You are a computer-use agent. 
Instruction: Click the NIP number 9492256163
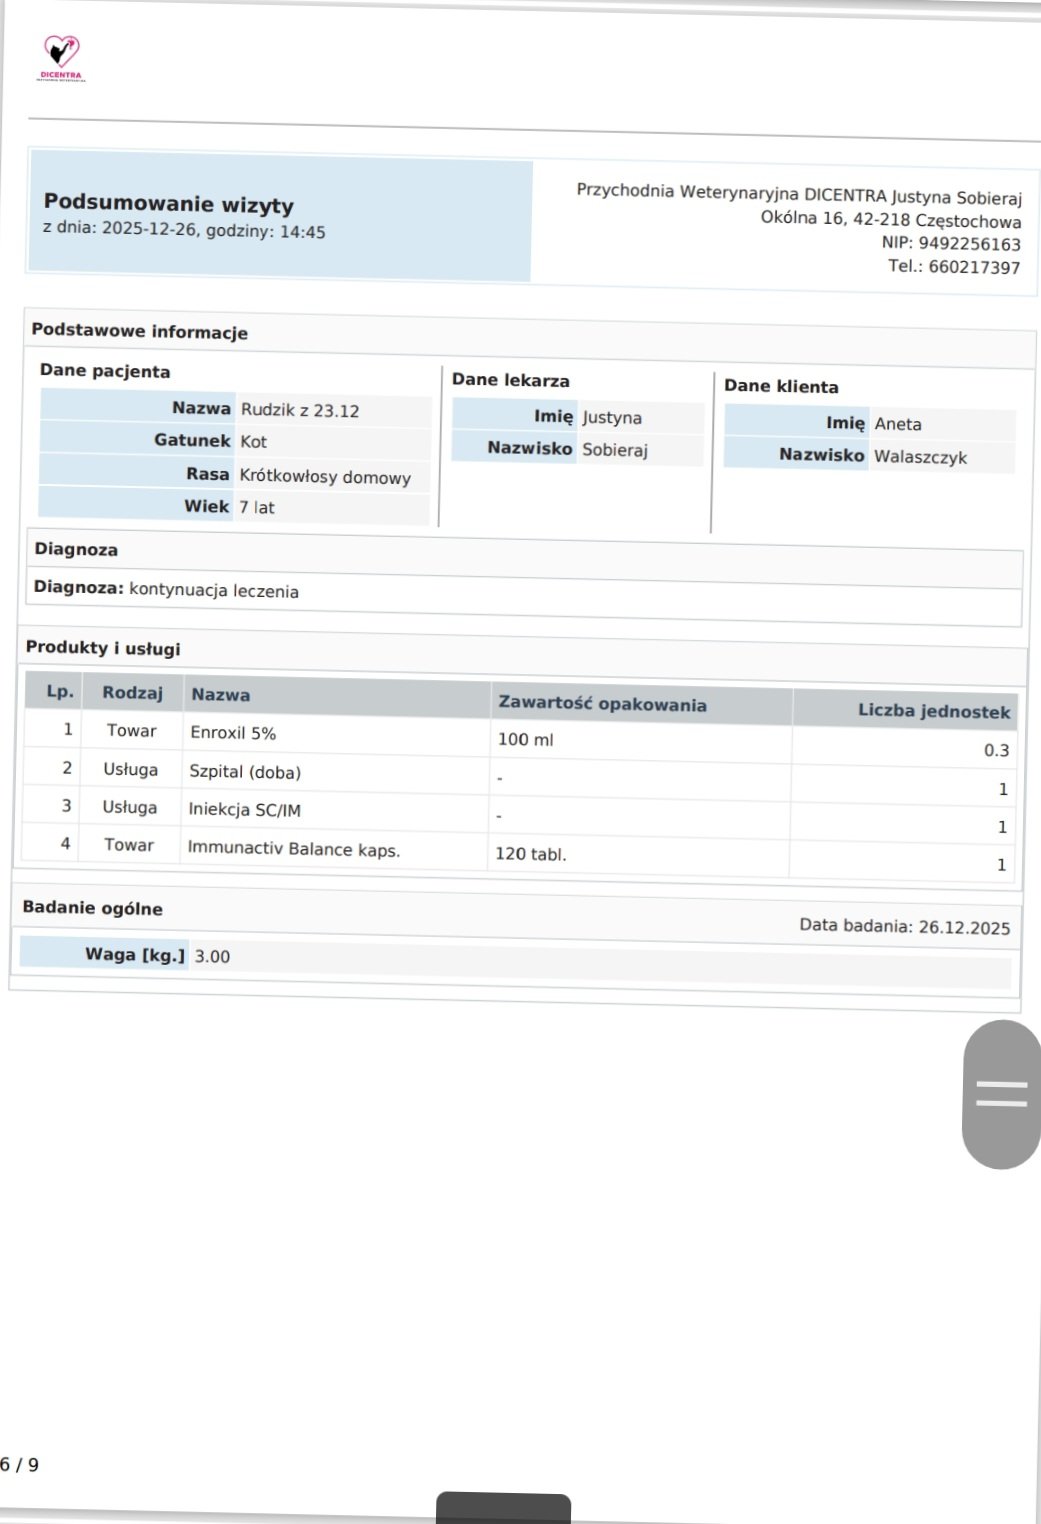(969, 244)
